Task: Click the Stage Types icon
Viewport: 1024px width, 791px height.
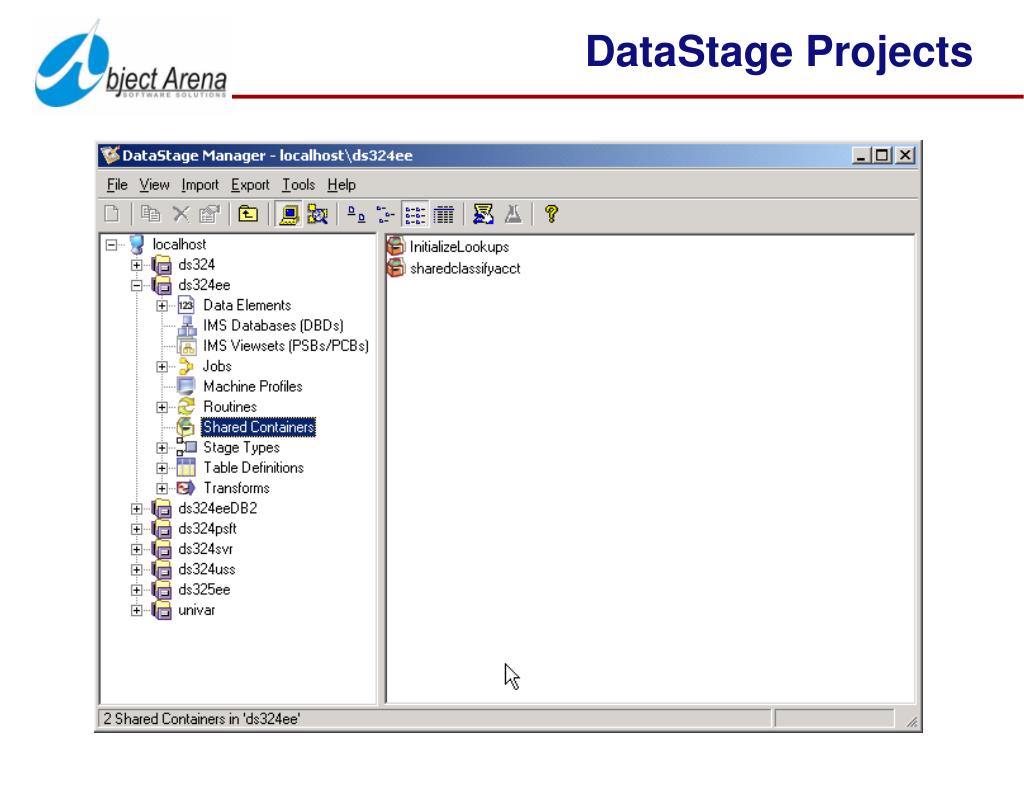Action: 186,447
